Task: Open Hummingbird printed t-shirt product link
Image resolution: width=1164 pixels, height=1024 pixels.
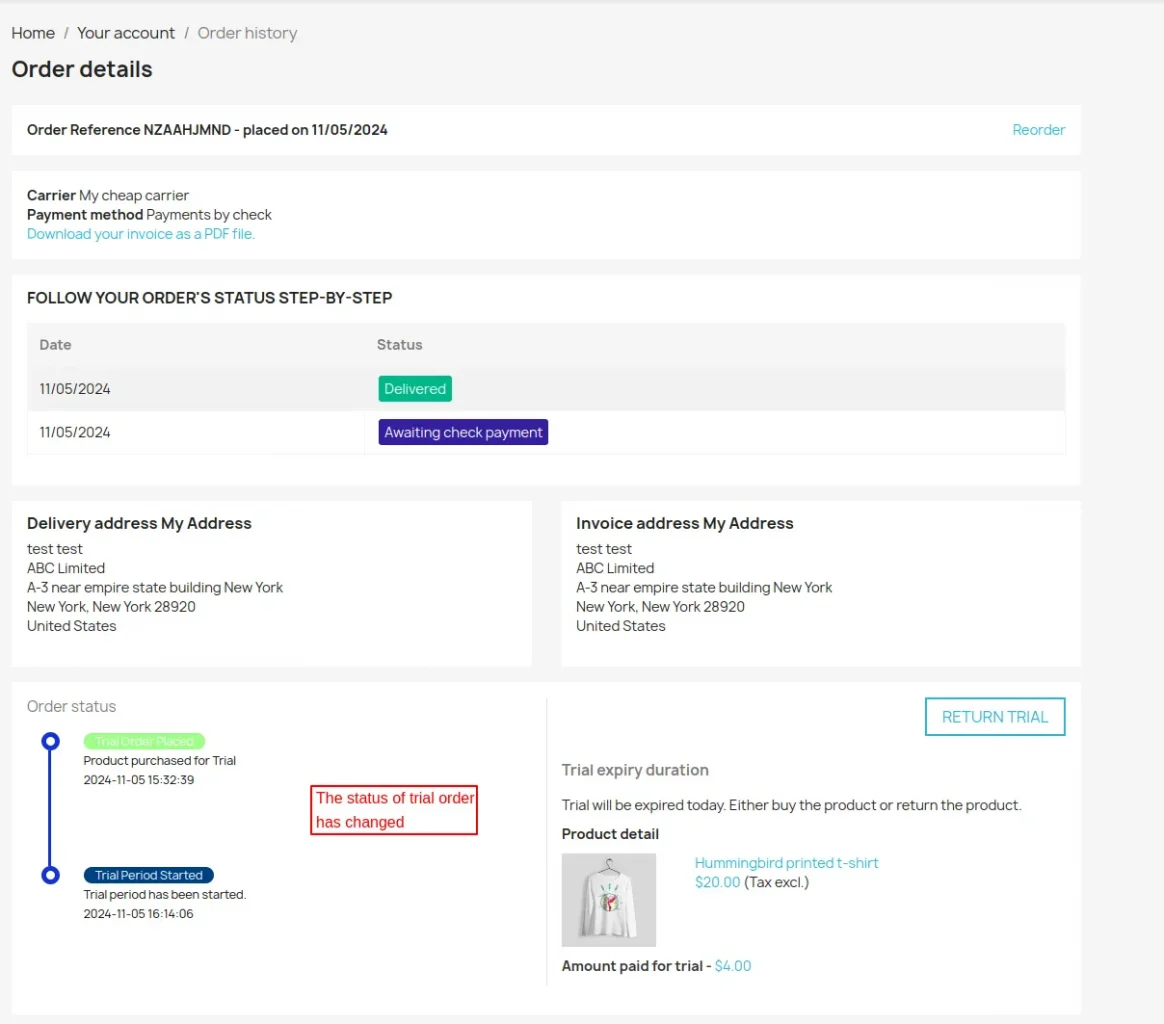Action: click(786, 863)
